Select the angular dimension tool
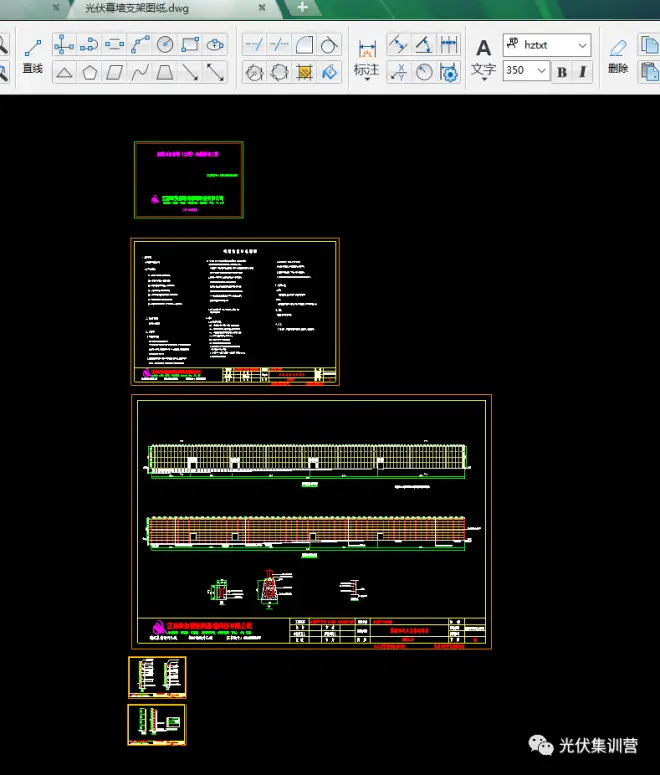 tap(424, 45)
